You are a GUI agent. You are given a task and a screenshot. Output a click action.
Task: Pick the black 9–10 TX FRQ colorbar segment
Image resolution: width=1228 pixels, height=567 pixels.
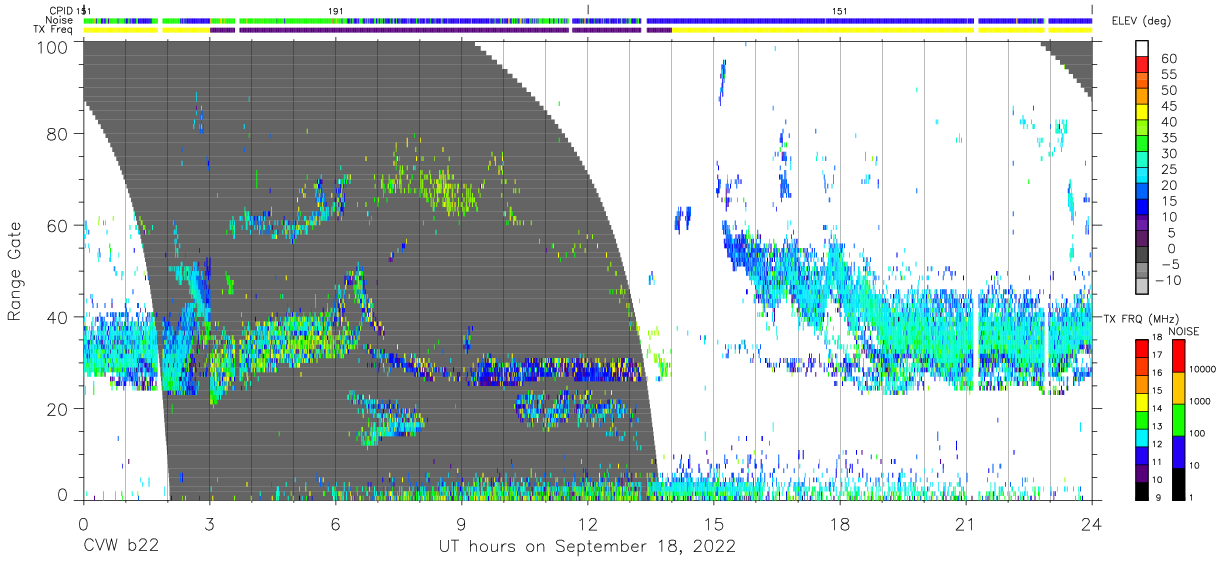pos(1143,489)
